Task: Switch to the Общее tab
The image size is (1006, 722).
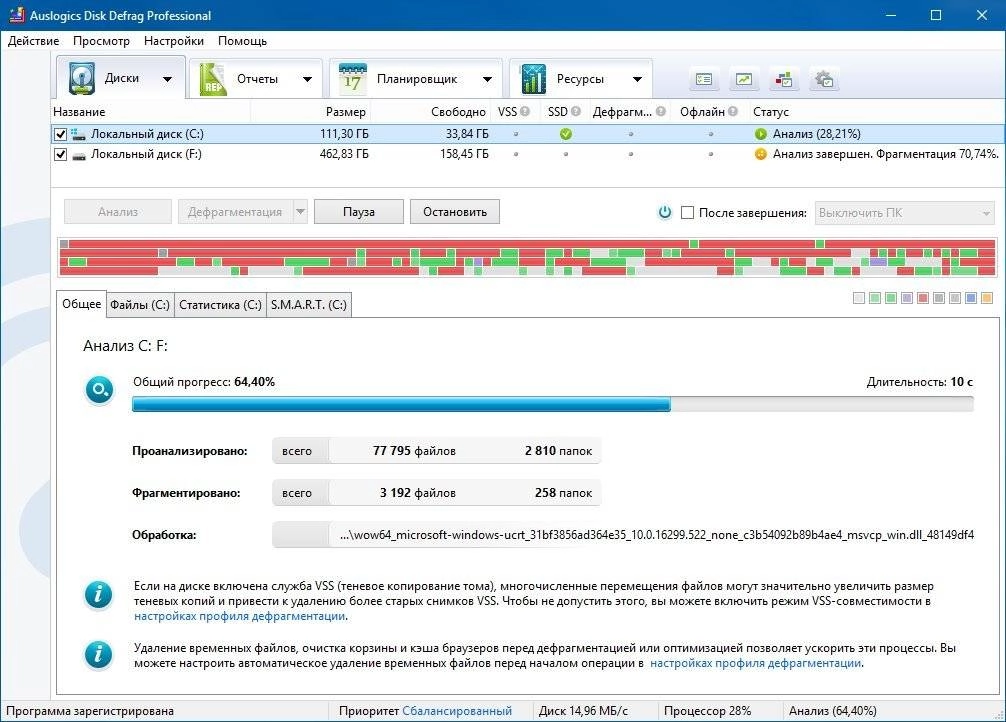Action: point(81,304)
